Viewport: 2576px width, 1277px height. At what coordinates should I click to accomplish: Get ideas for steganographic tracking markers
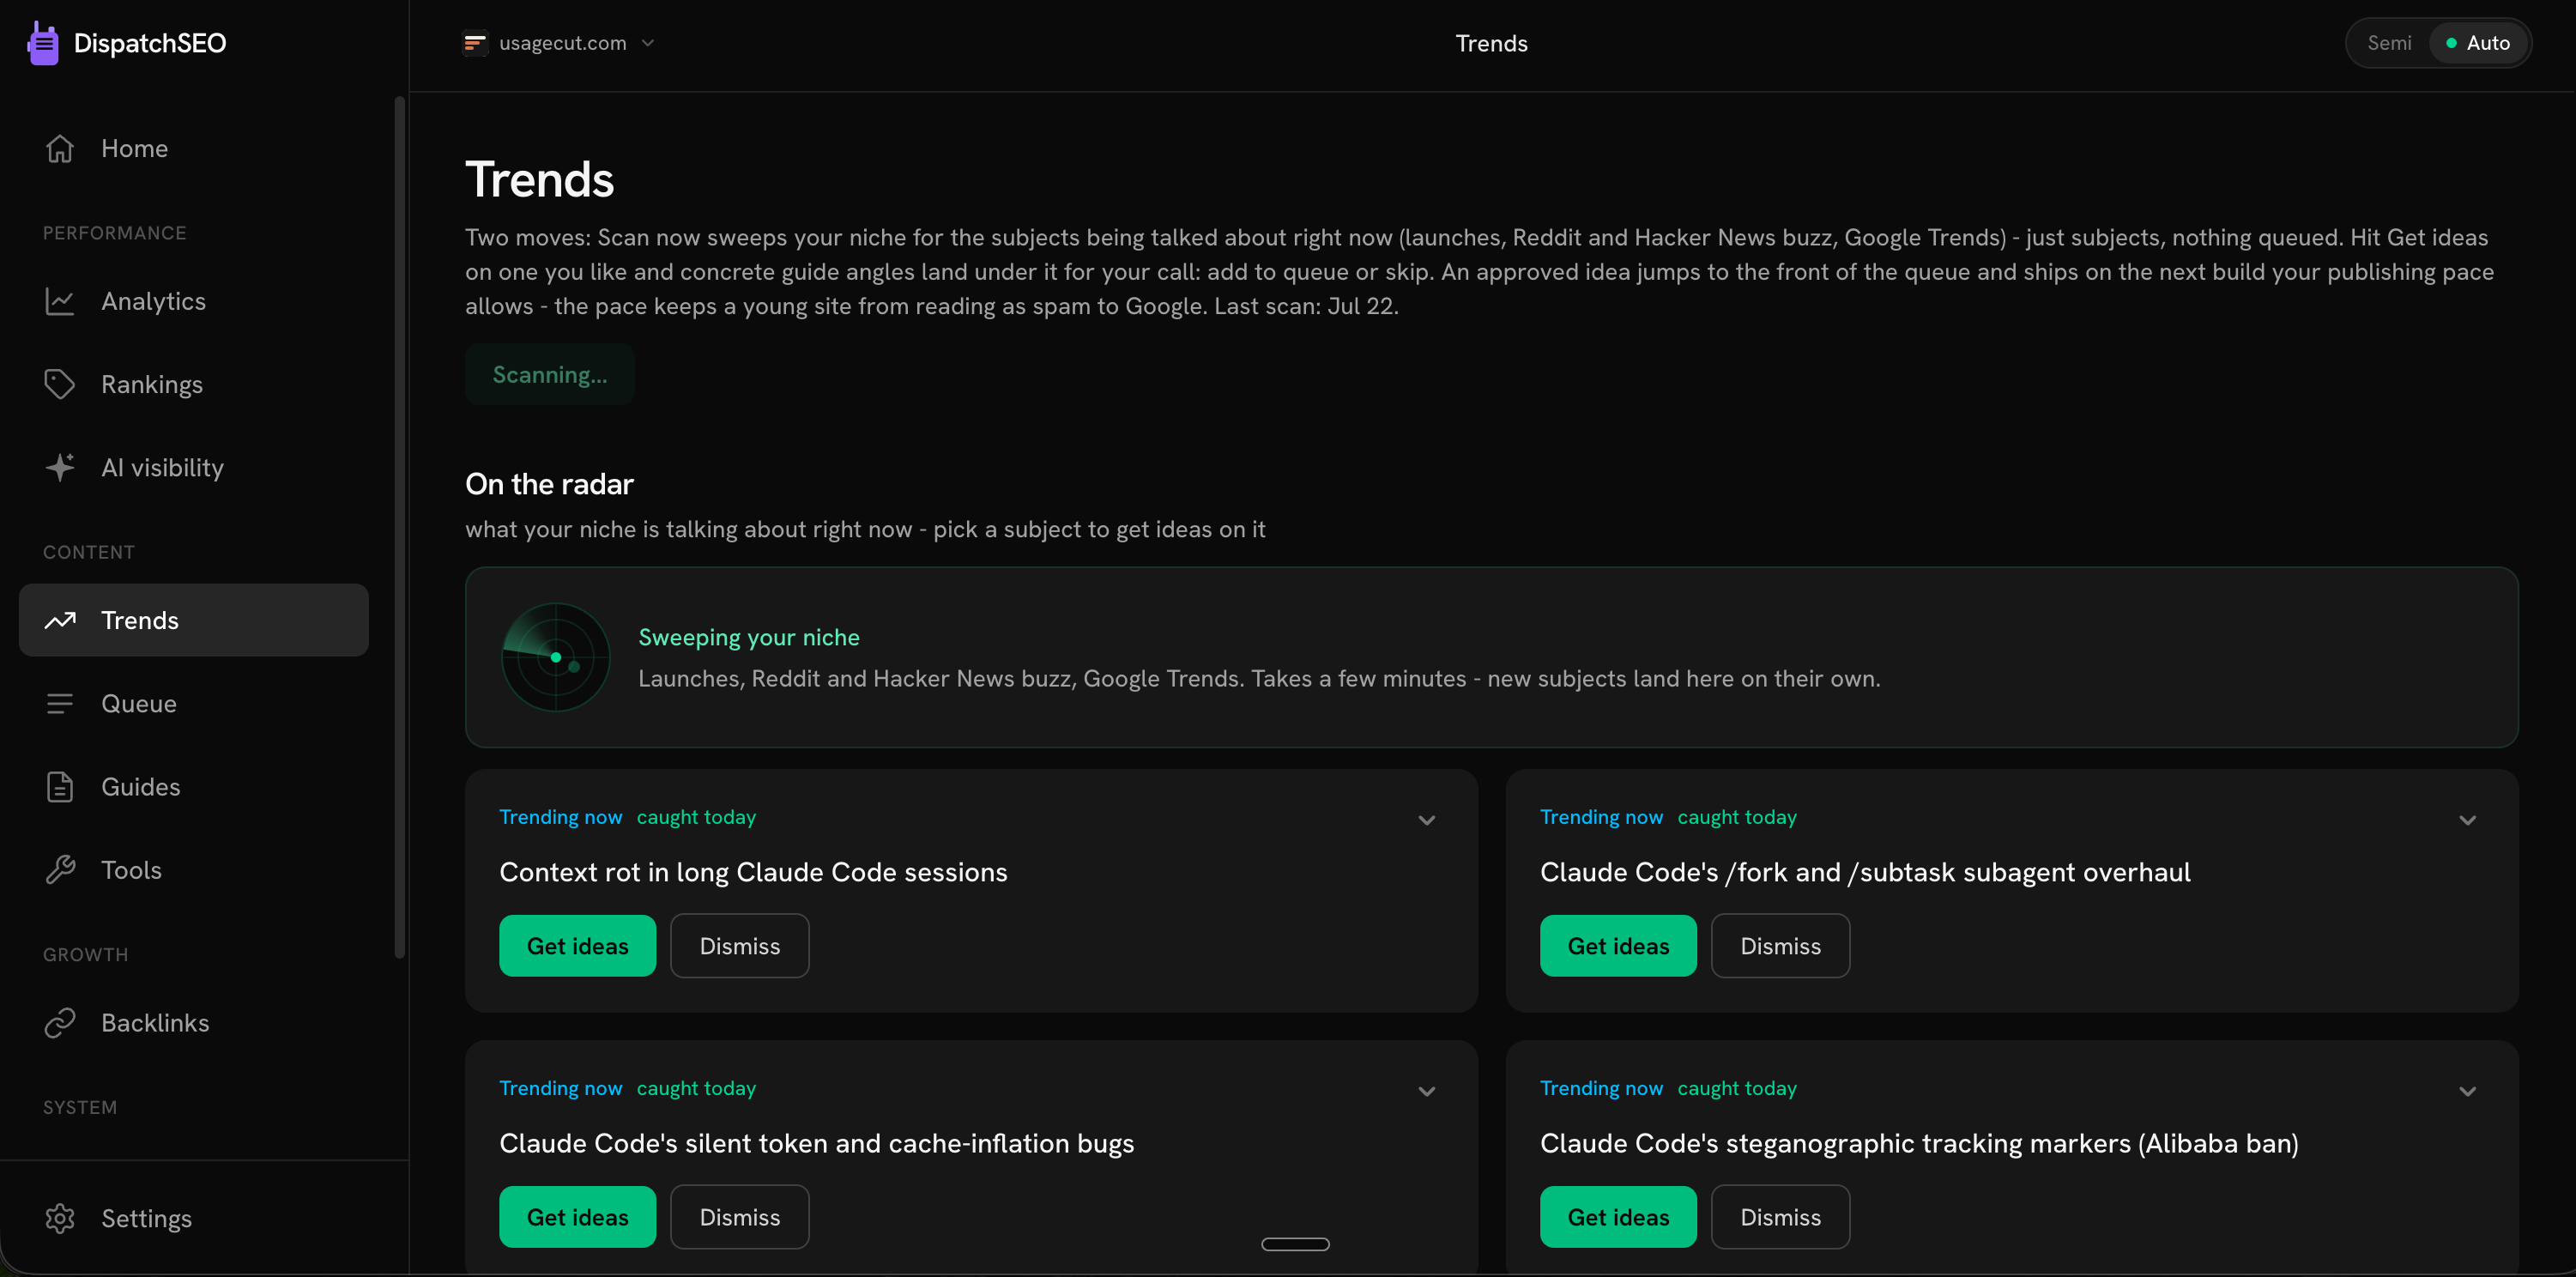pos(1618,1216)
